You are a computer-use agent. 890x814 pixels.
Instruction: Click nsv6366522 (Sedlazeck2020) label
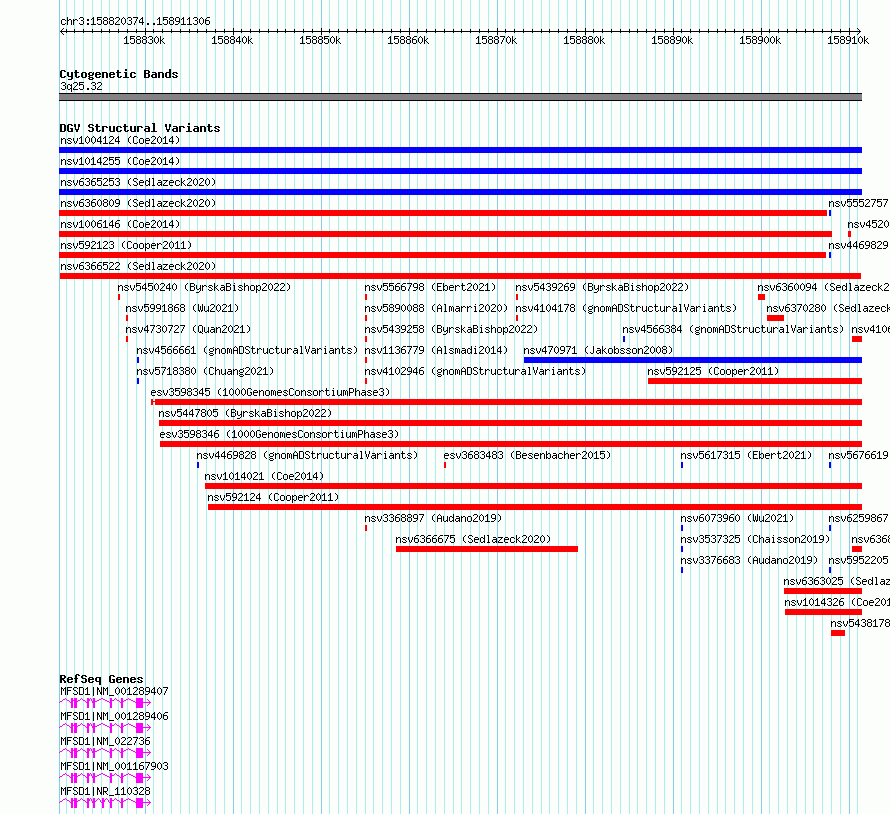(138, 266)
